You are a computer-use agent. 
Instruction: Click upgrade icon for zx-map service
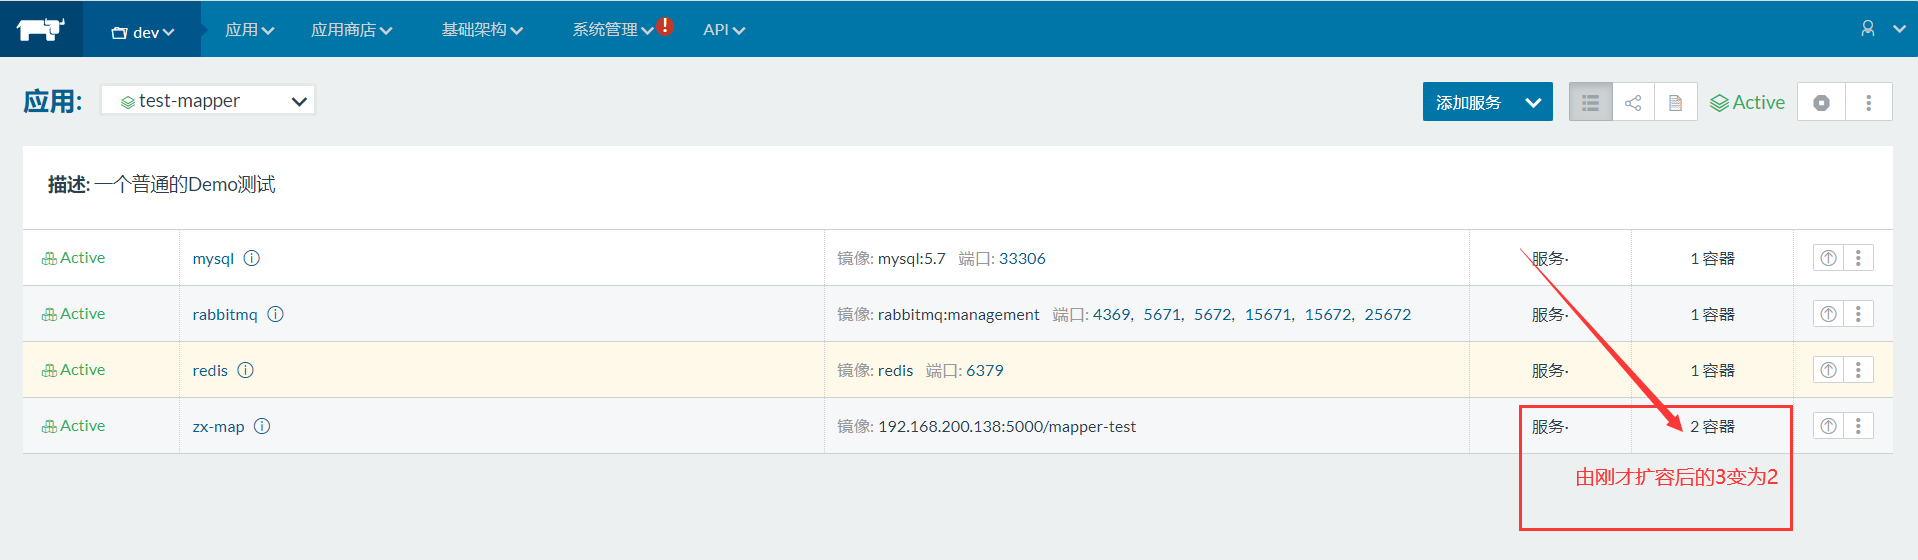1828,426
